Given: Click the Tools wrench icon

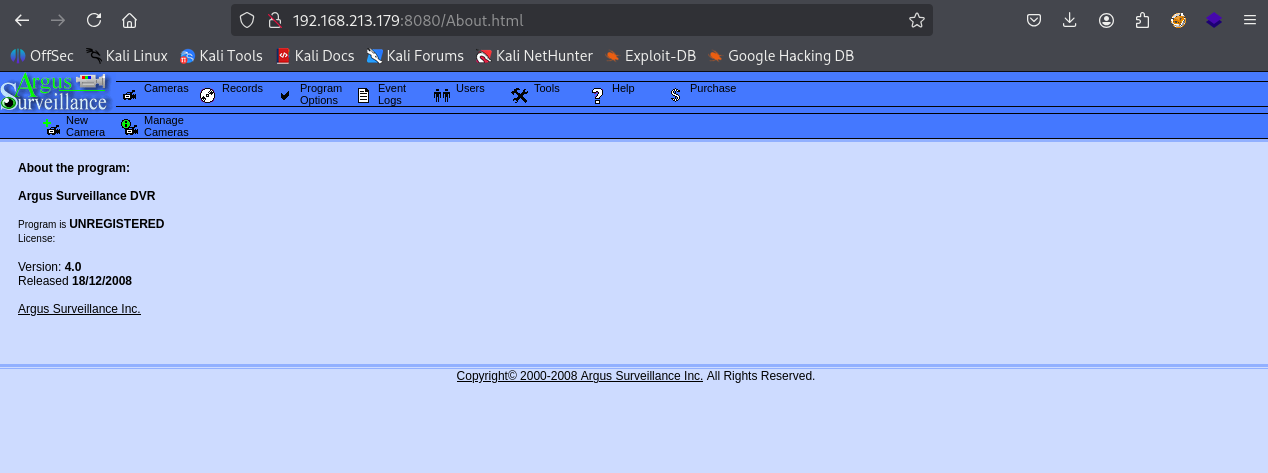Looking at the screenshot, I should pos(519,95).
